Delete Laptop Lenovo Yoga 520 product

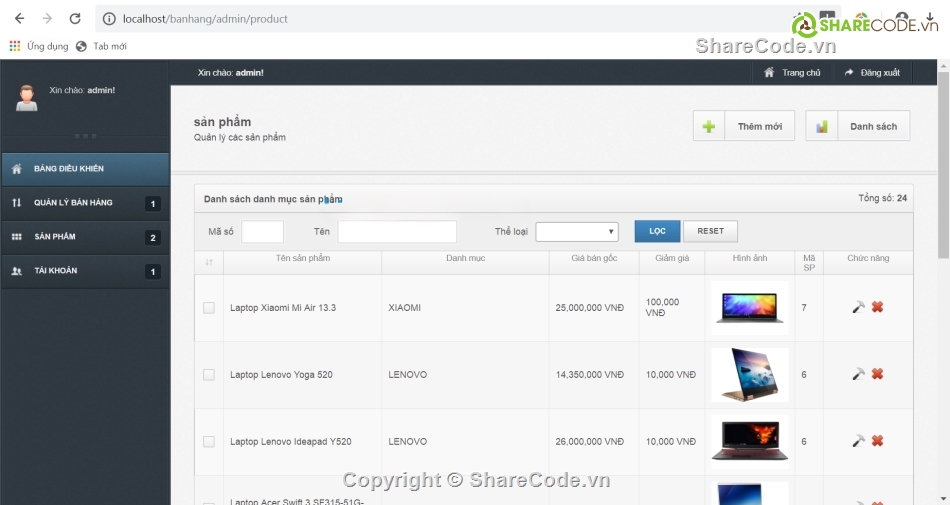tap(877, 374)
